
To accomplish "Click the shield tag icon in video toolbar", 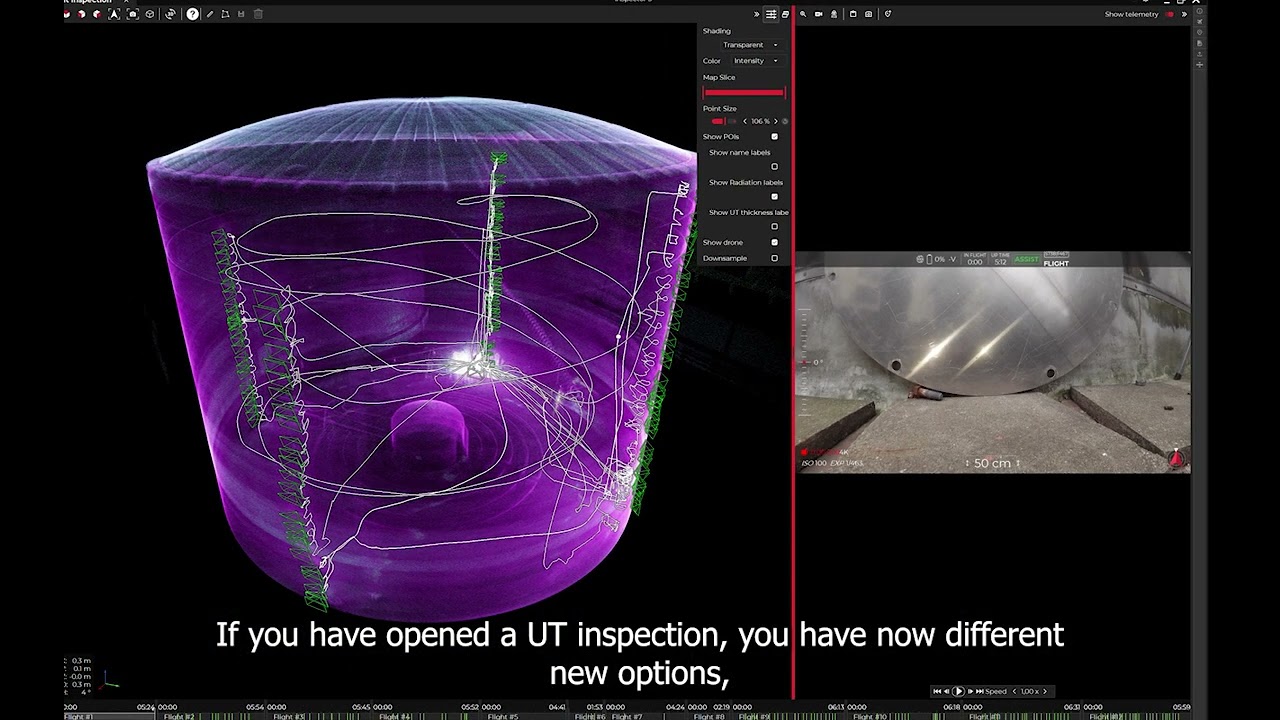I will tap(888, 13).
